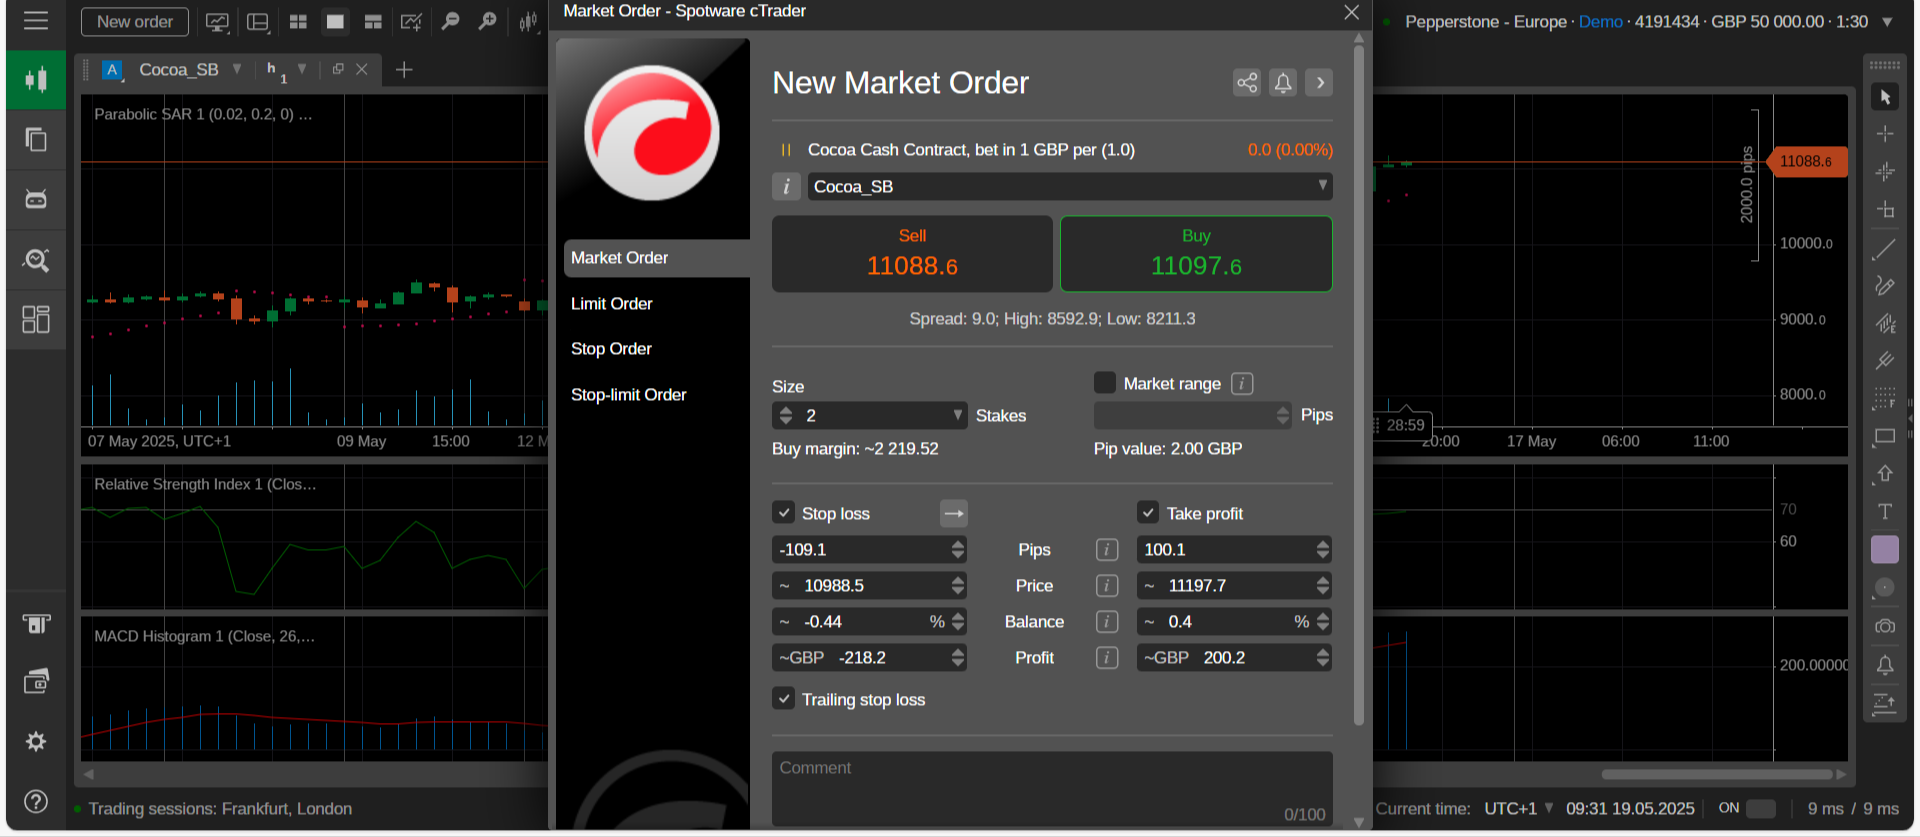Select Market Order tab
Viewport: 1920px width, 837px height.
tap(657, 258)
